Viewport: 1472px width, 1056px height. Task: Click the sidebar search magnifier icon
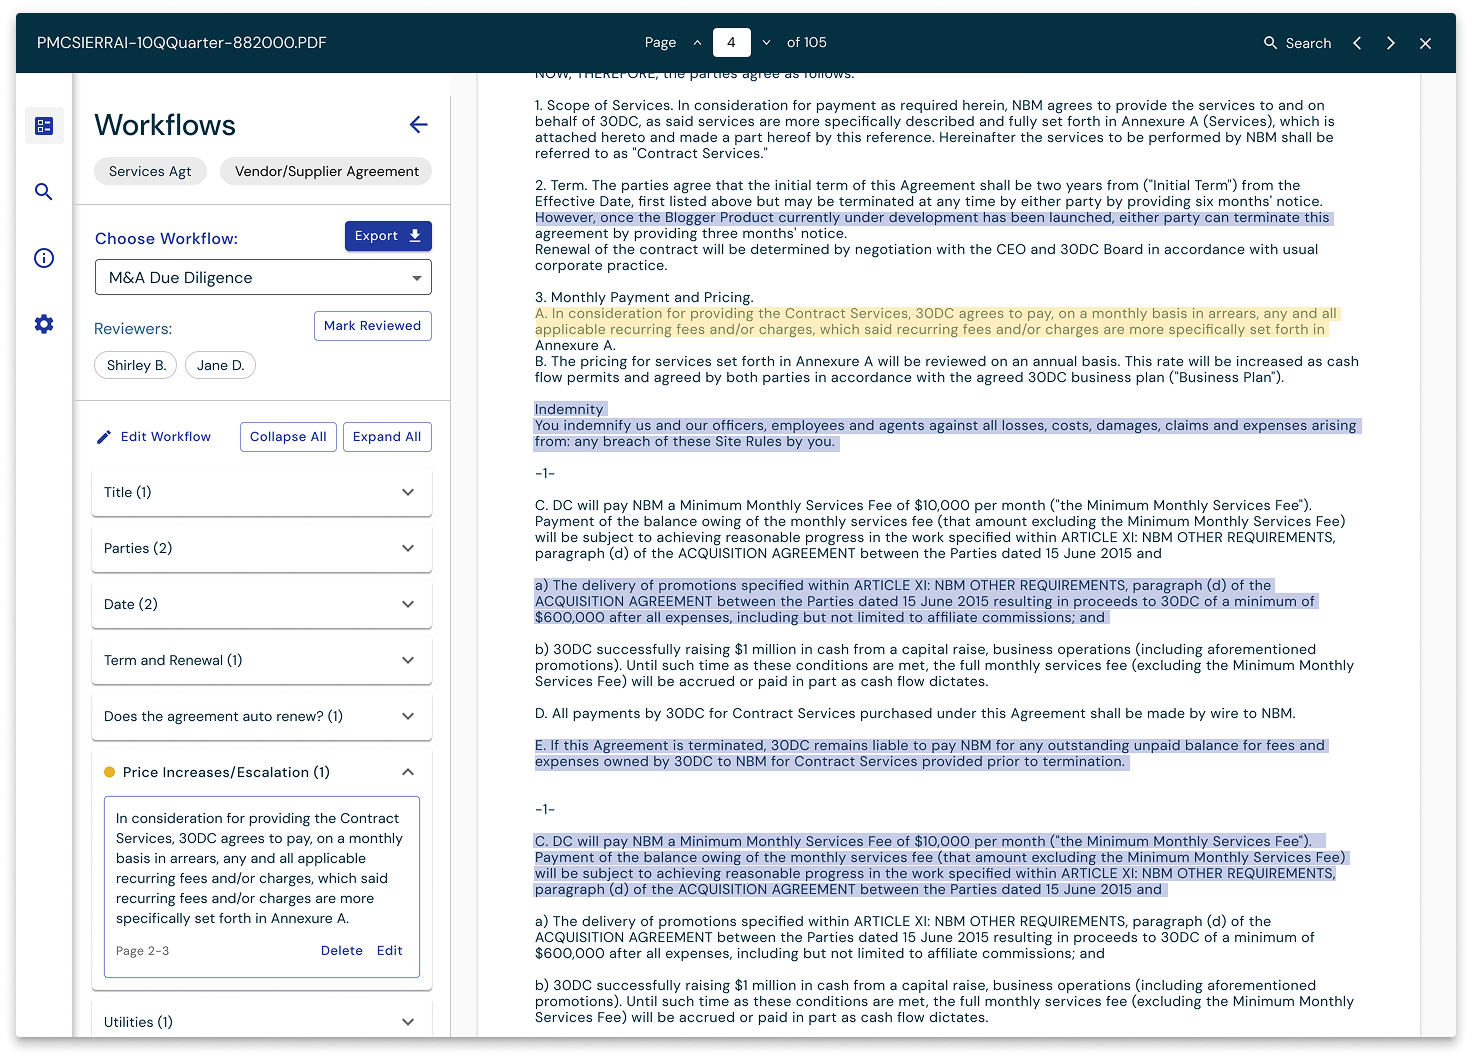[44, 192]
